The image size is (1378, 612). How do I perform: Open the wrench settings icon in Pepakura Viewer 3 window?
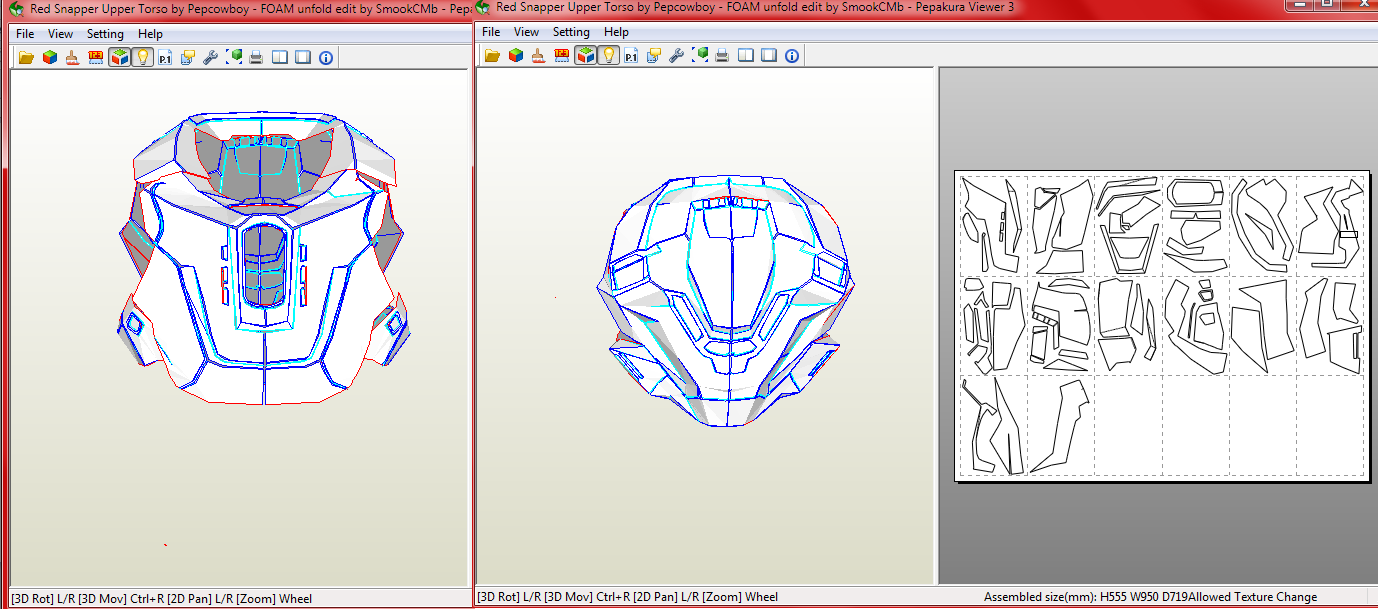[x=677, y=55]
